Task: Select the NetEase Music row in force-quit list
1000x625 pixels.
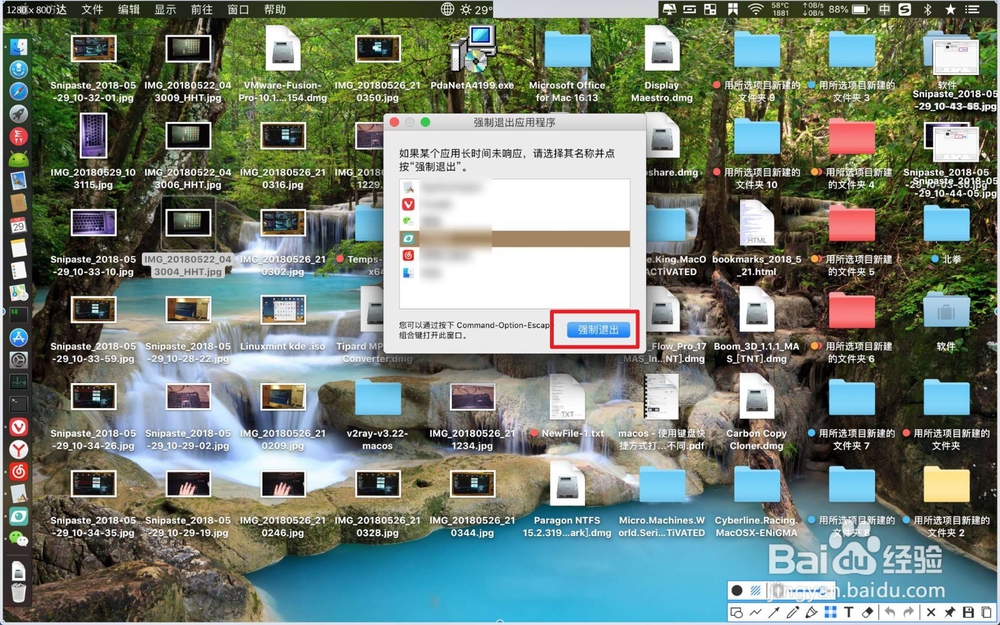Action: point(515,256)
